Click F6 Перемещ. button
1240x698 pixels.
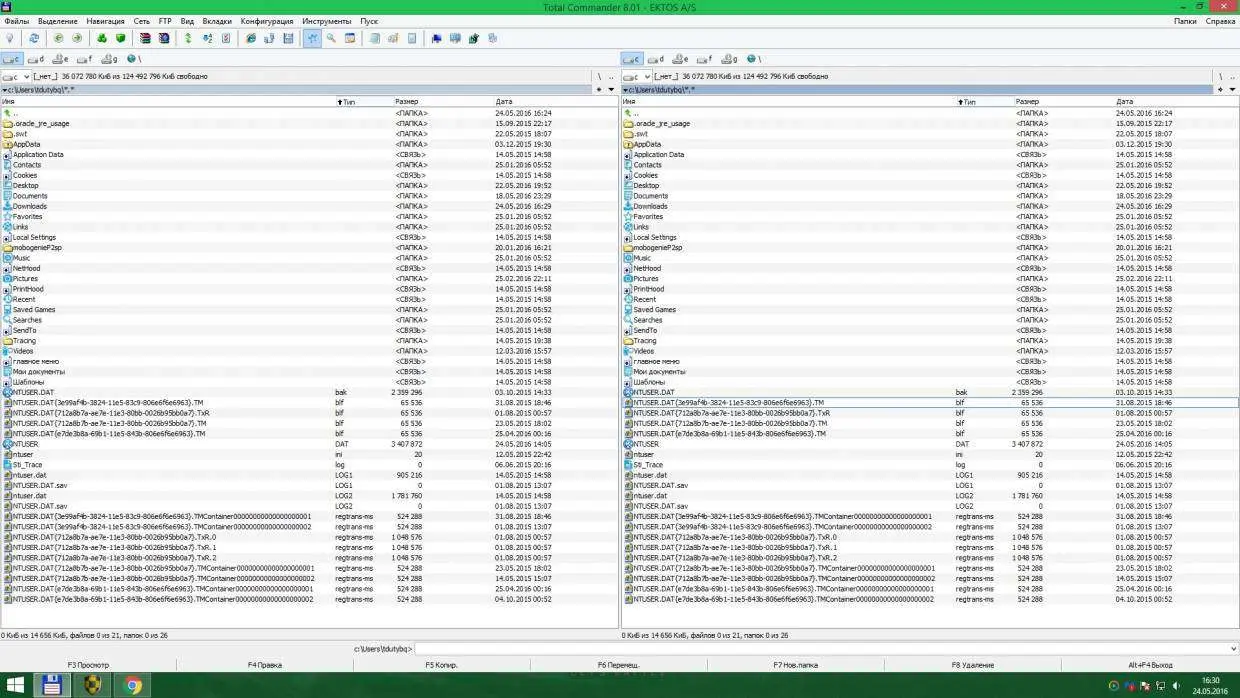619,665
